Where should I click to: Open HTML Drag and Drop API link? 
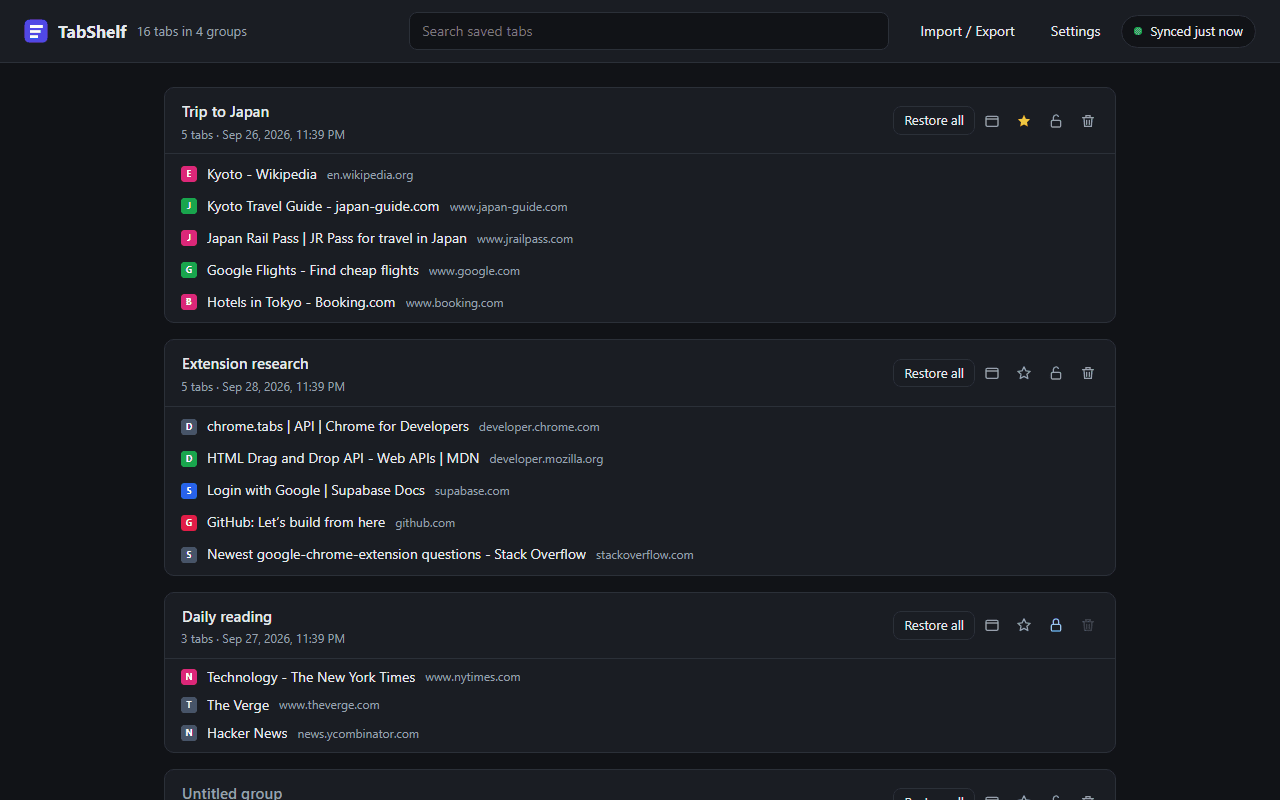click(343, 459)
